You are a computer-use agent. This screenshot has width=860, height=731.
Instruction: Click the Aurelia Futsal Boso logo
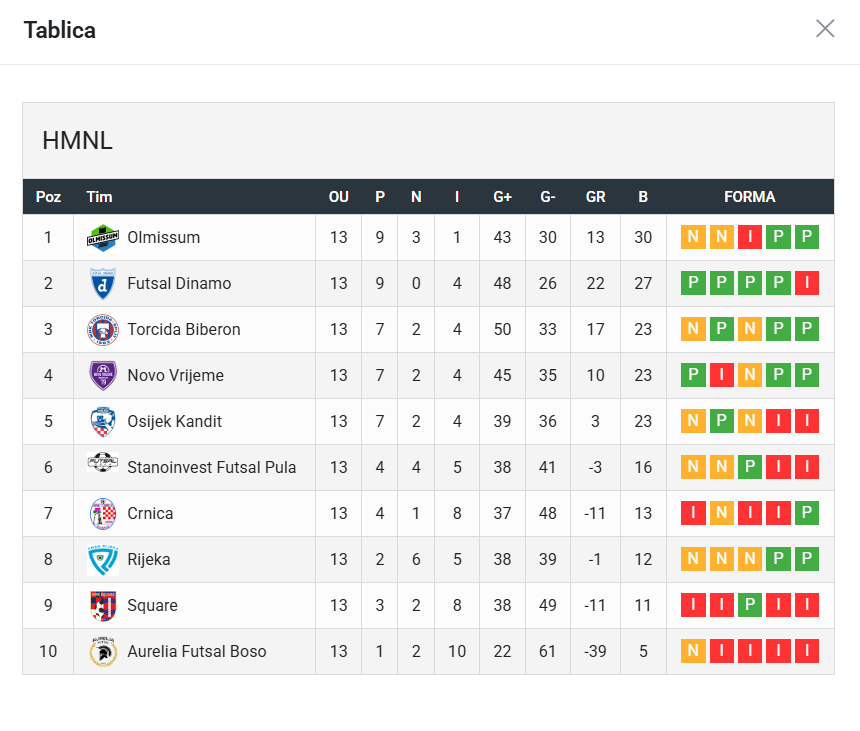[103, 652]
